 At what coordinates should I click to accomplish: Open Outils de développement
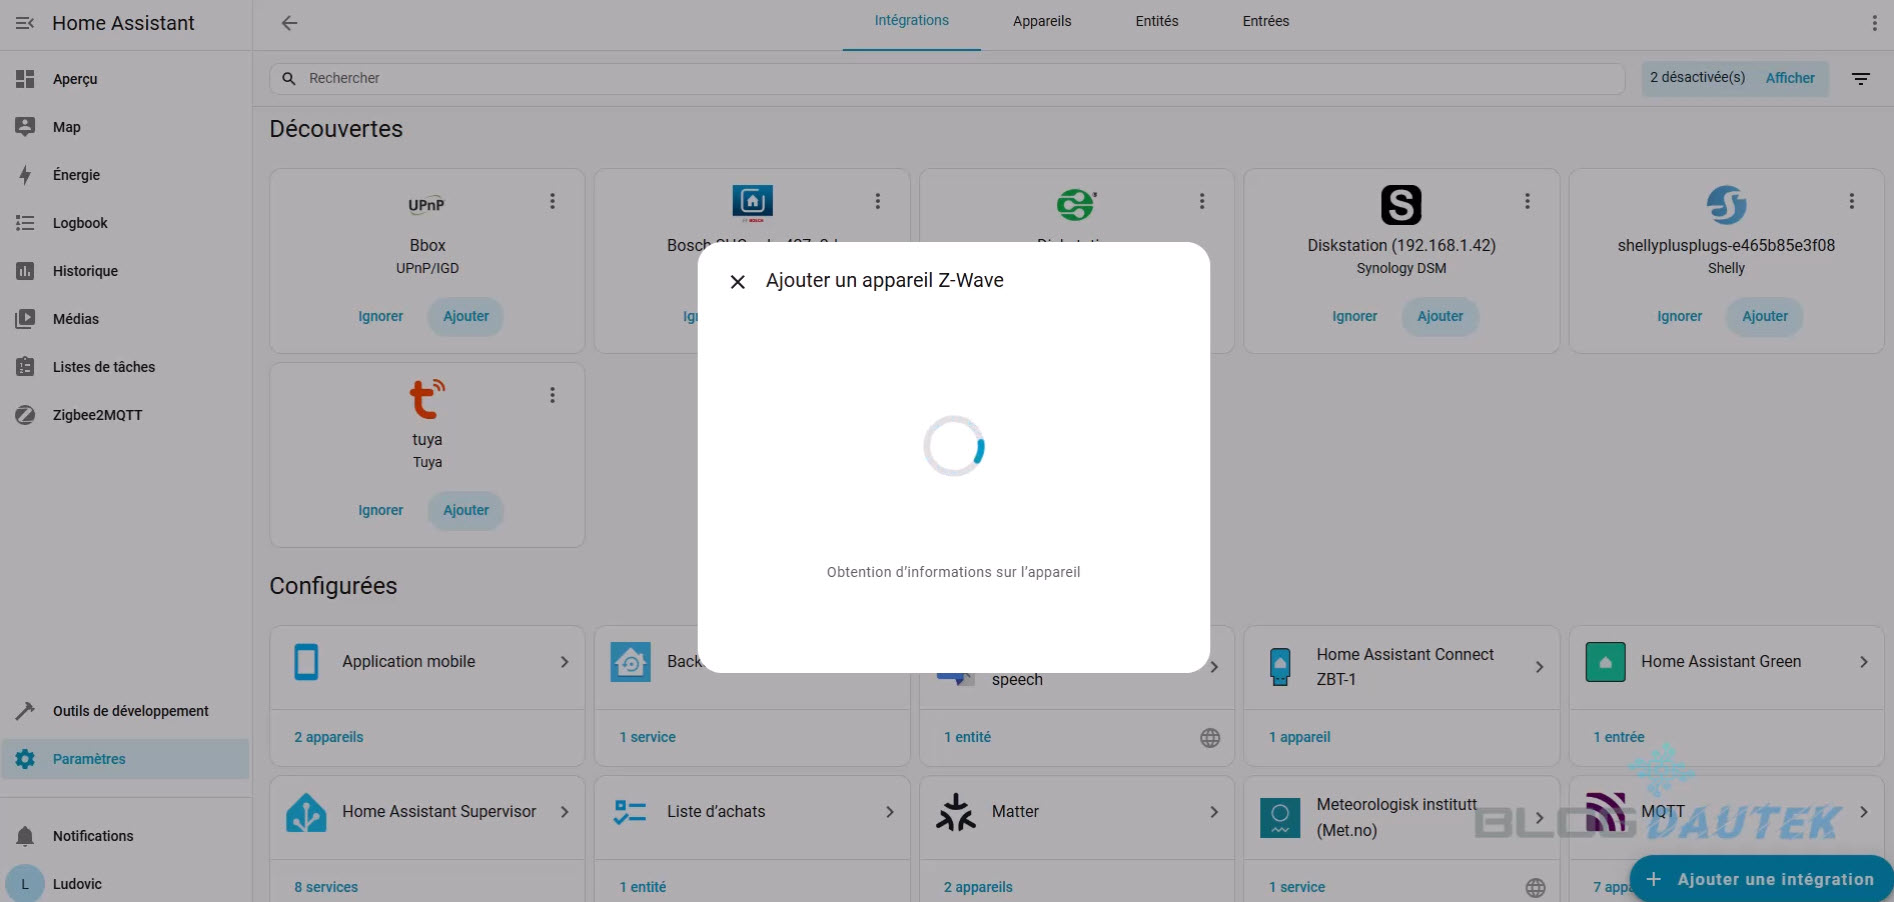pyautogui.click(x=130, y=711)
